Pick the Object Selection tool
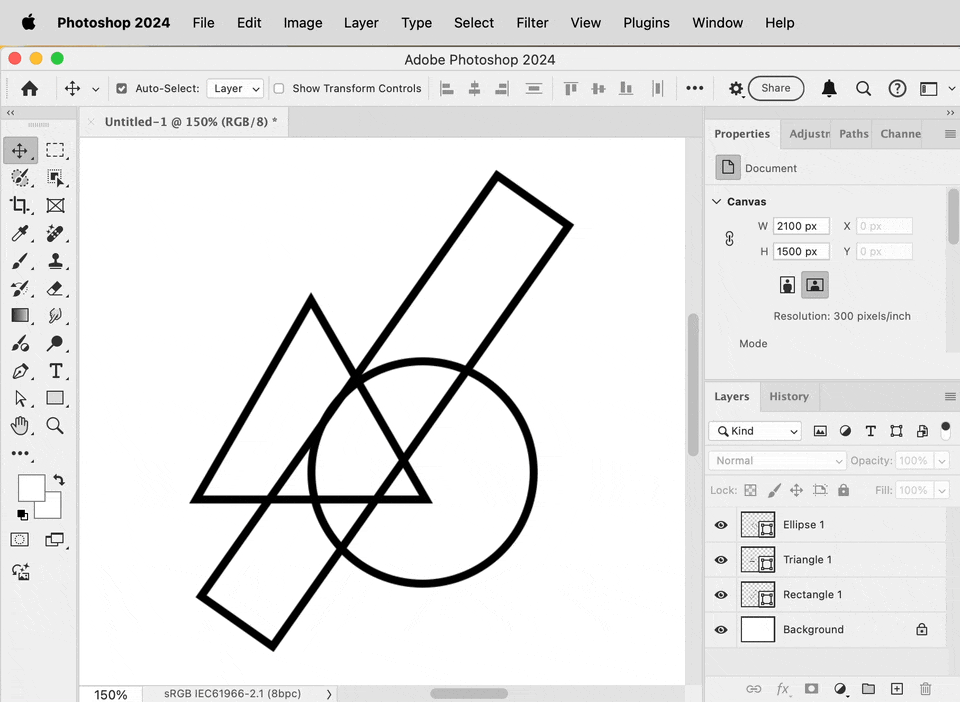This screenshot has width=960, height=702. pos(55,178)
